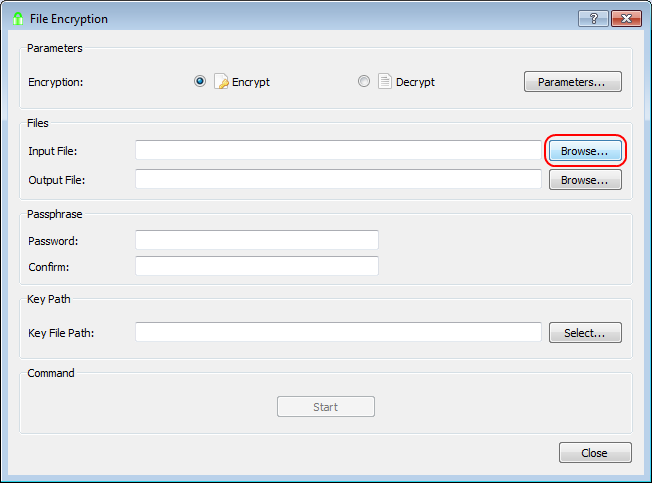
Task: Focus the Input File text field
Action: pyautogui.click(x=338, y=150)
